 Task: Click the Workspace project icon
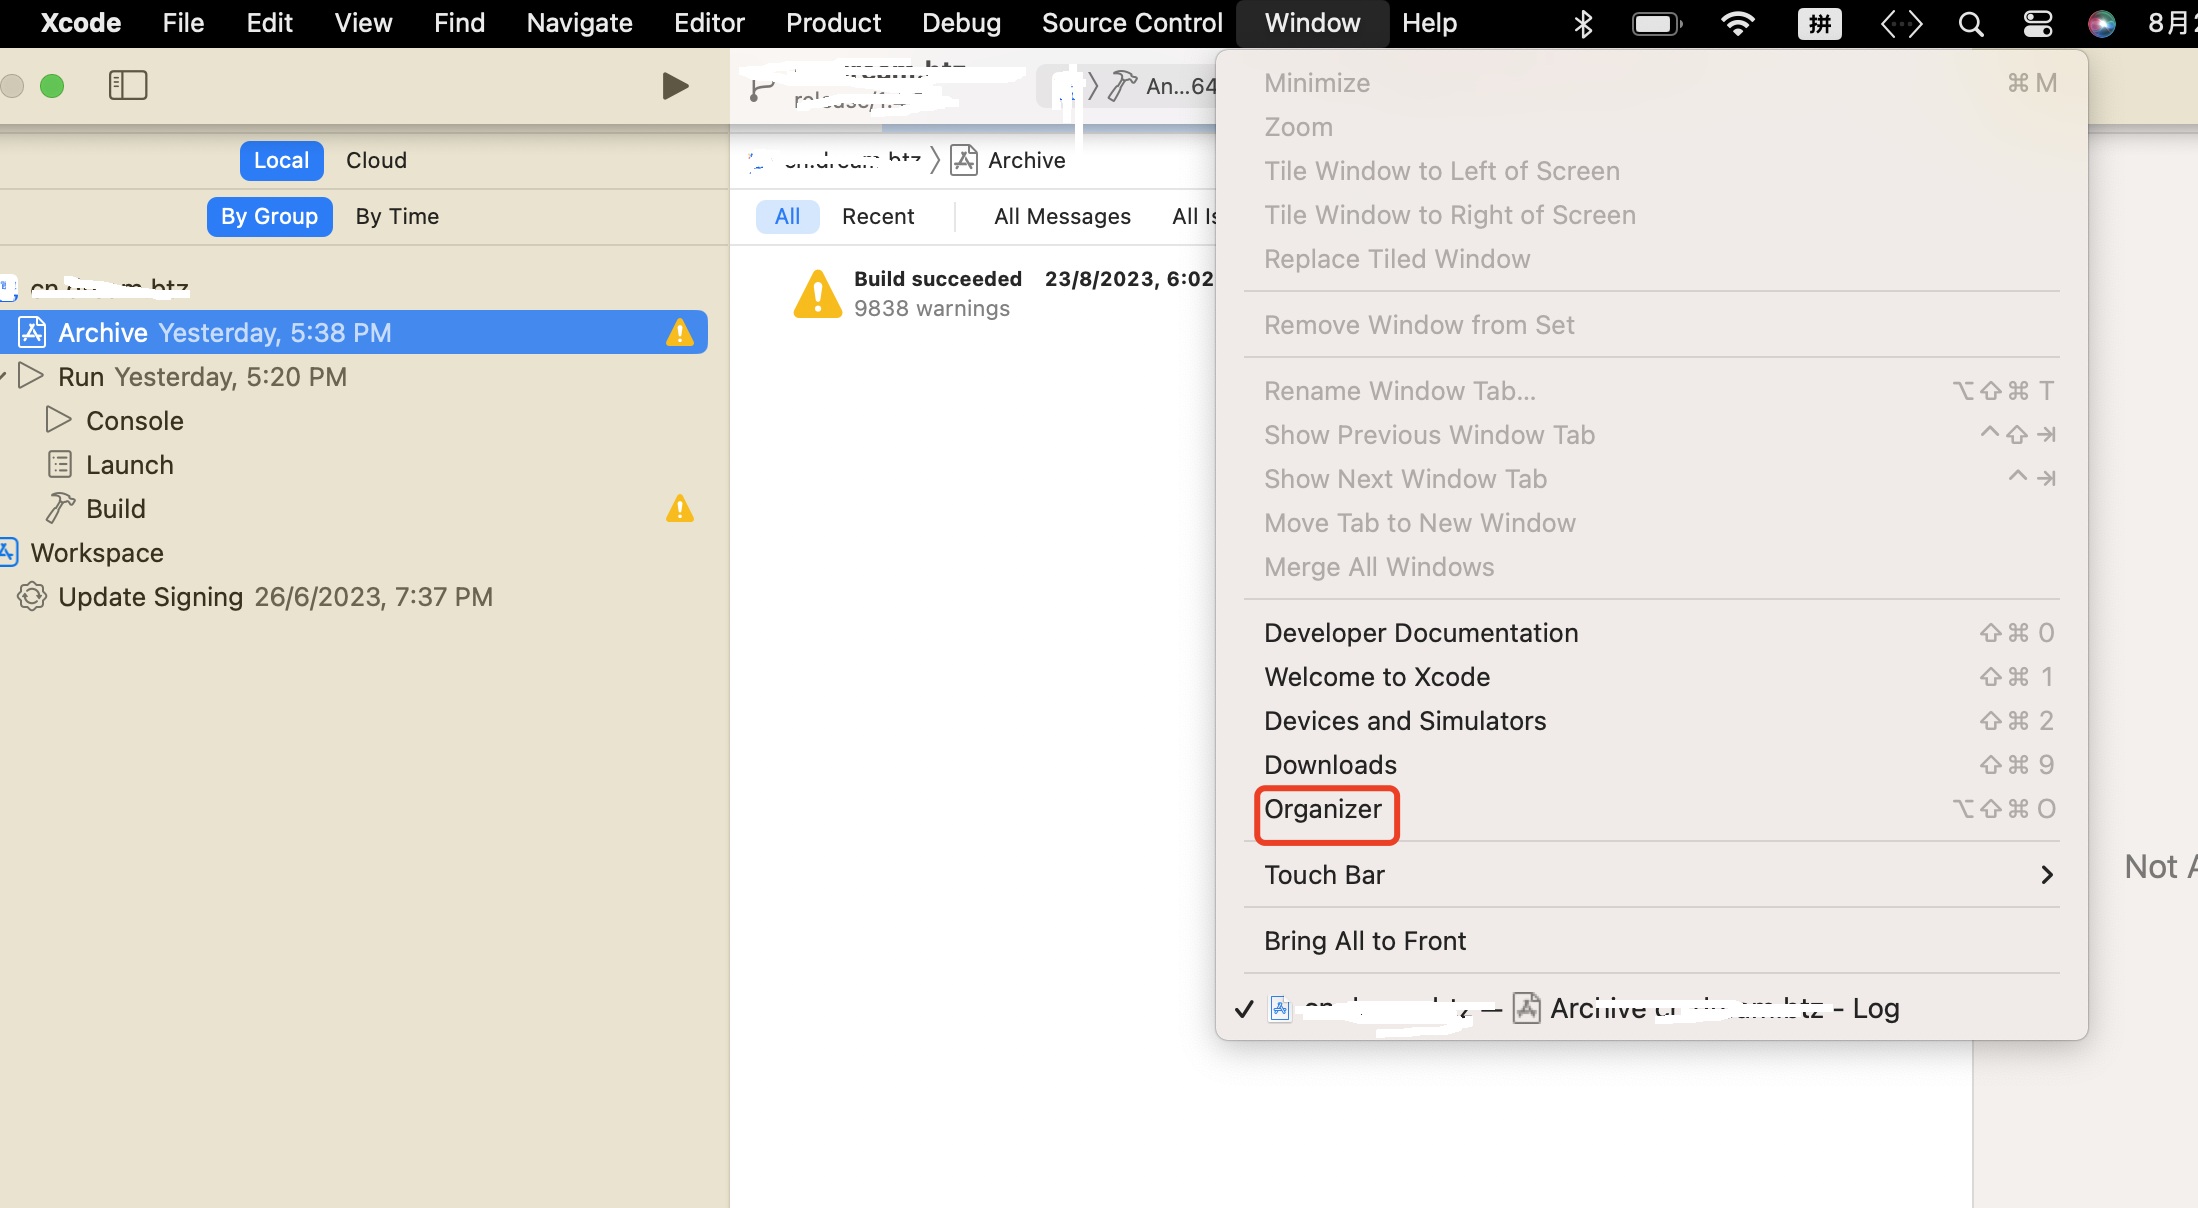[9, 552]
